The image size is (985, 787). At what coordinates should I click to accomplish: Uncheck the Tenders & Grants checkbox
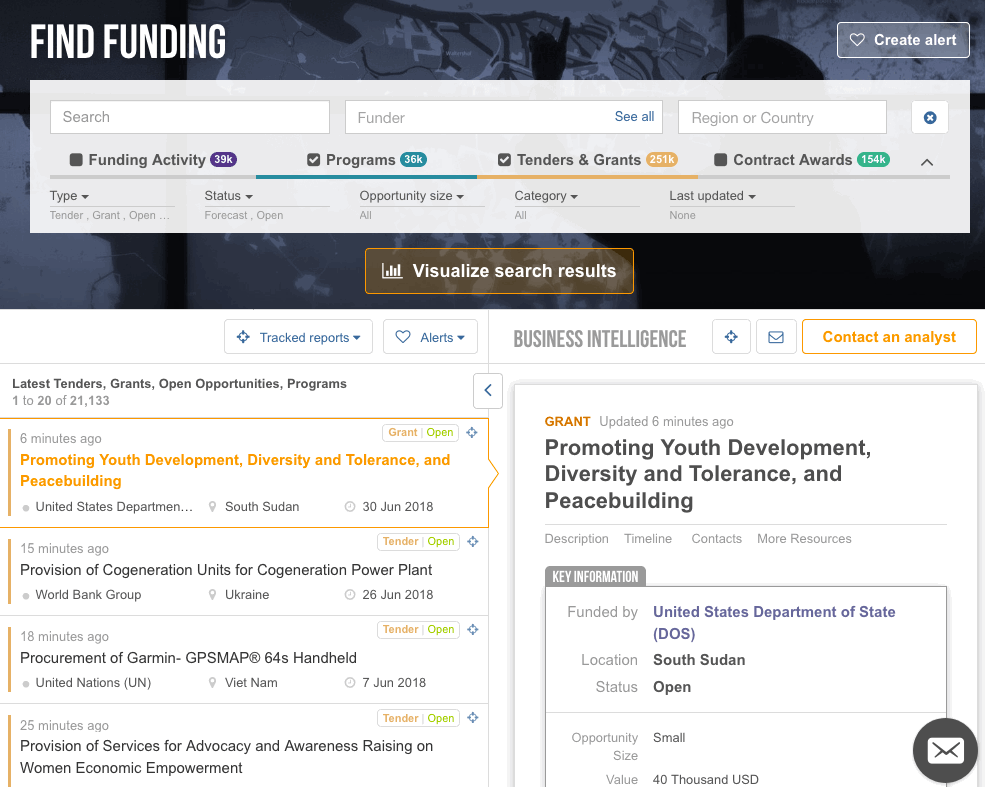click(x=504, y=160)
